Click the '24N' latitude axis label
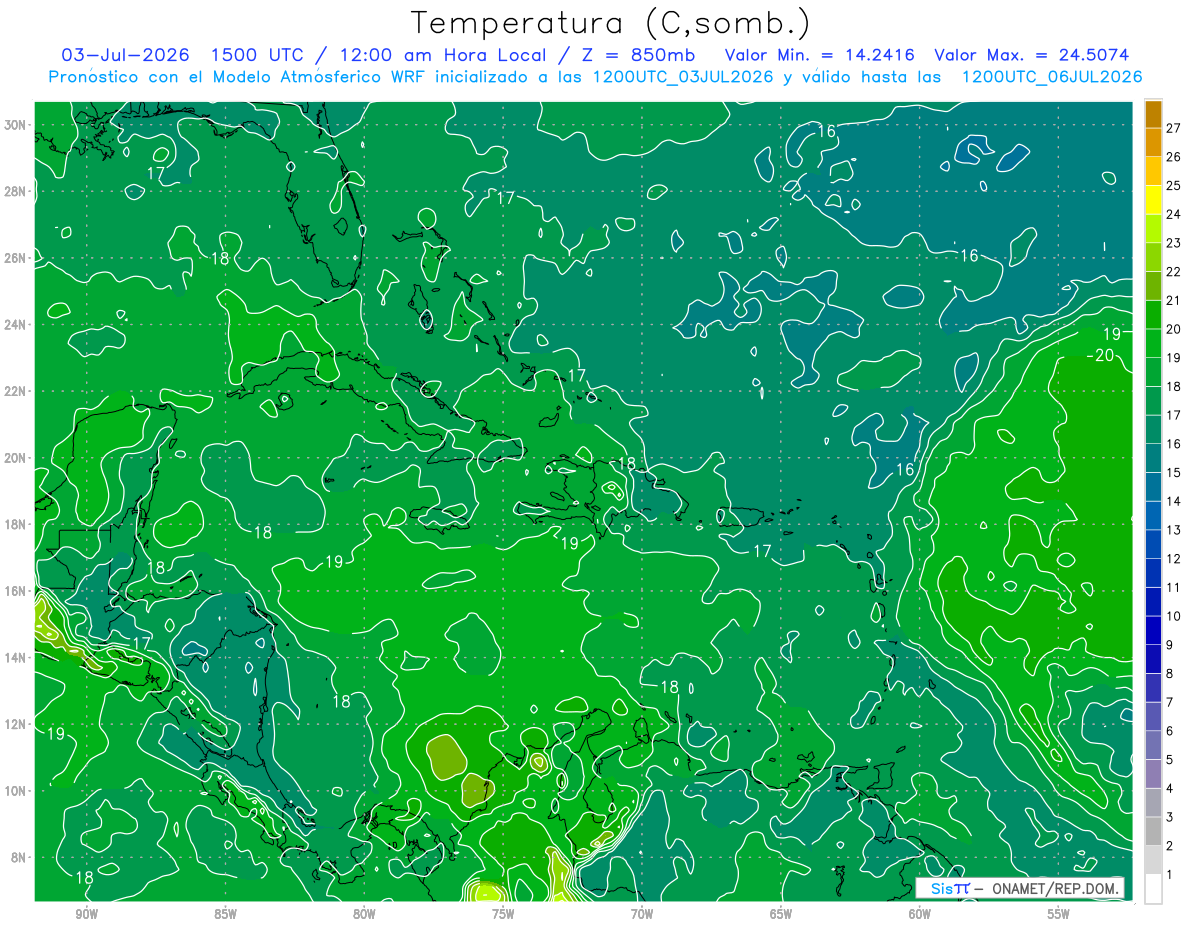Image resolution: width=1200 pixels, height=927 pixels. point(16,325)
